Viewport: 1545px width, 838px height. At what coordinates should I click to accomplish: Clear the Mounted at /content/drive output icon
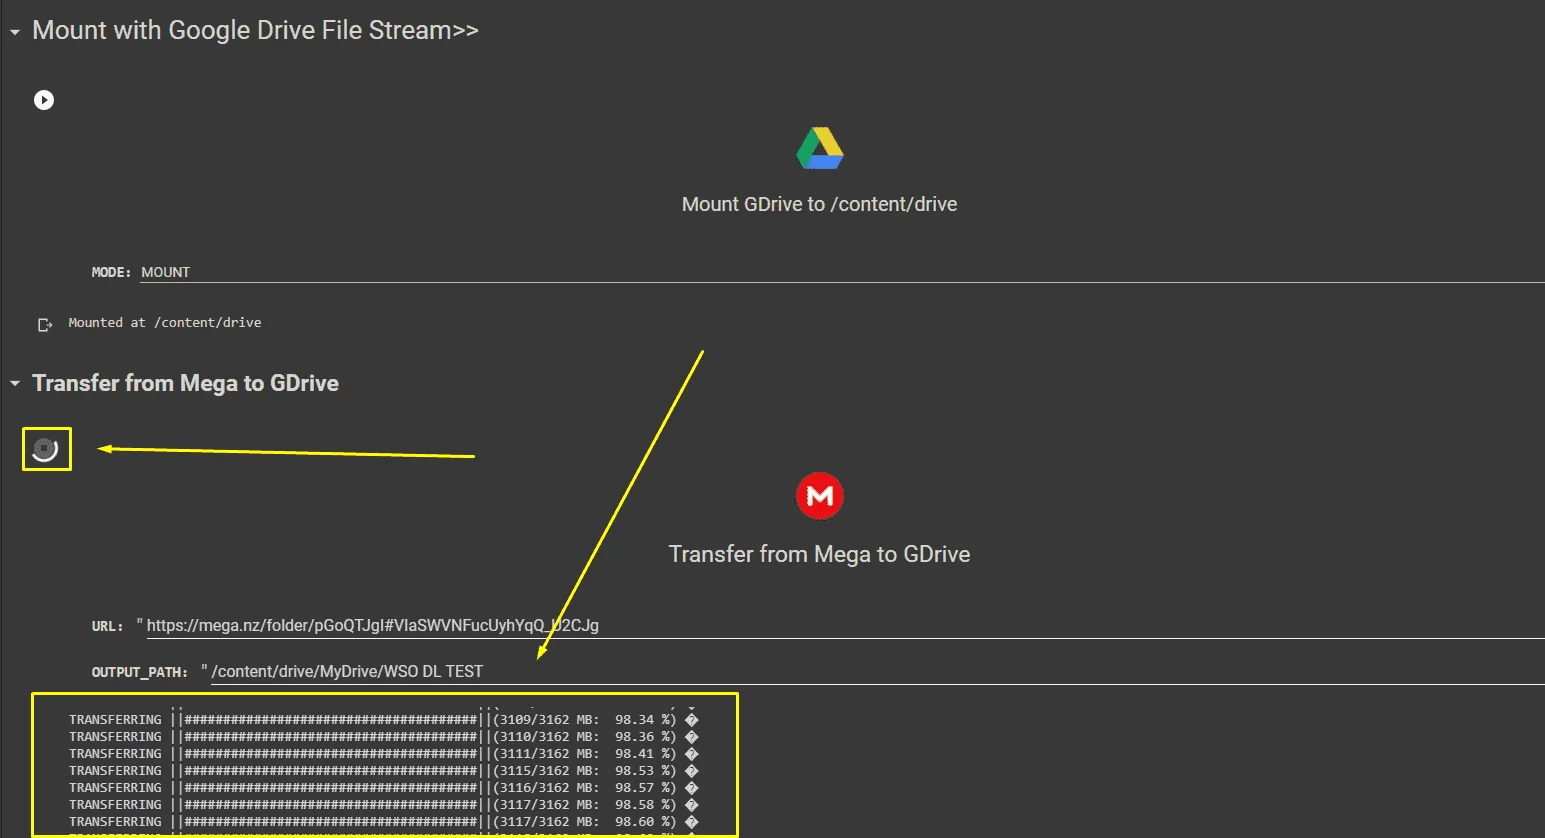(x=45, y=324)
